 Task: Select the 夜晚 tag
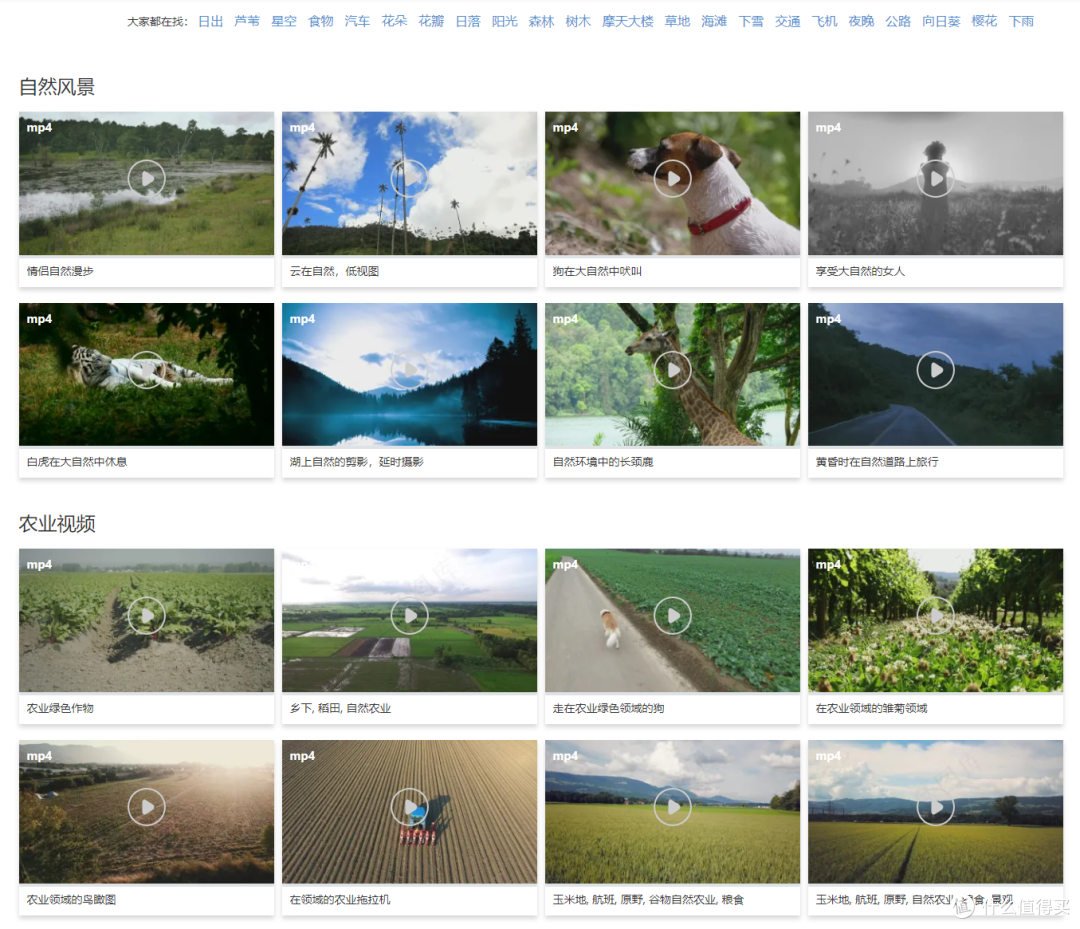[x=862, y=21]
